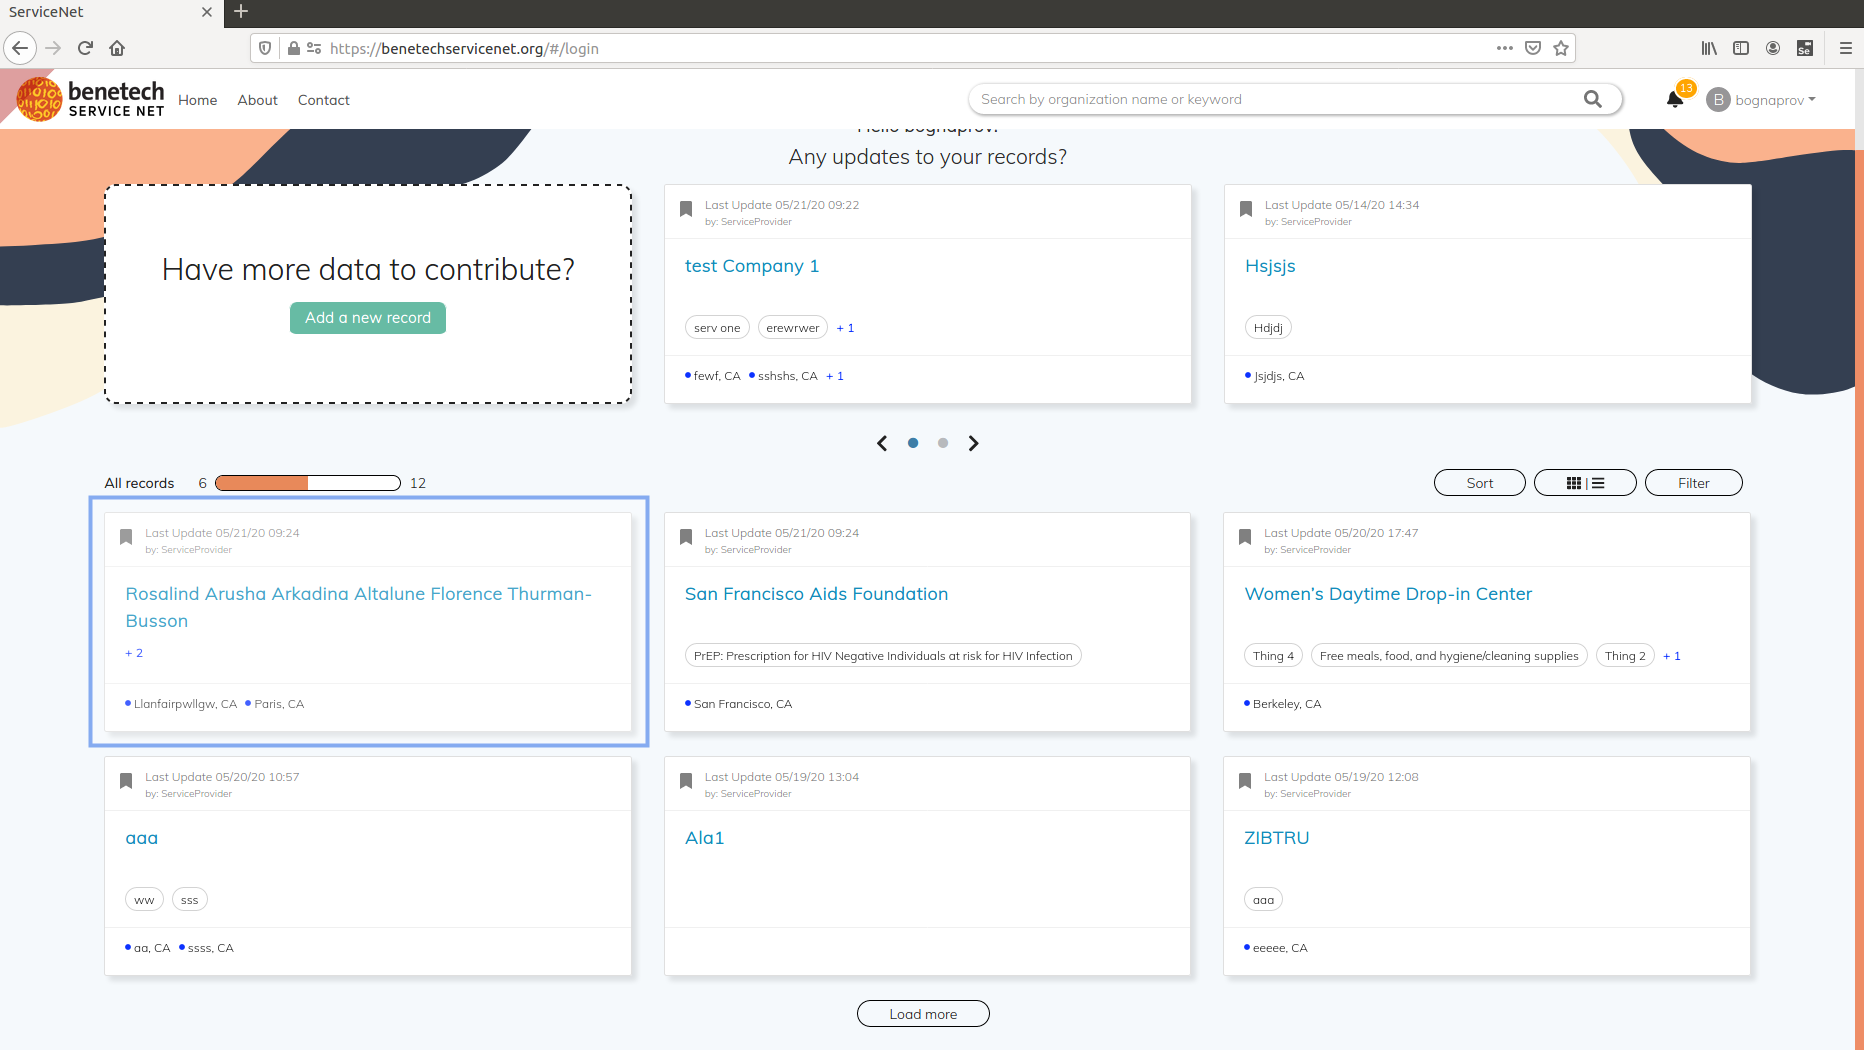Open the Contact page
Image resolution: width=1864 pixels, height=1050 pixels.
click(x=323, y=100)
